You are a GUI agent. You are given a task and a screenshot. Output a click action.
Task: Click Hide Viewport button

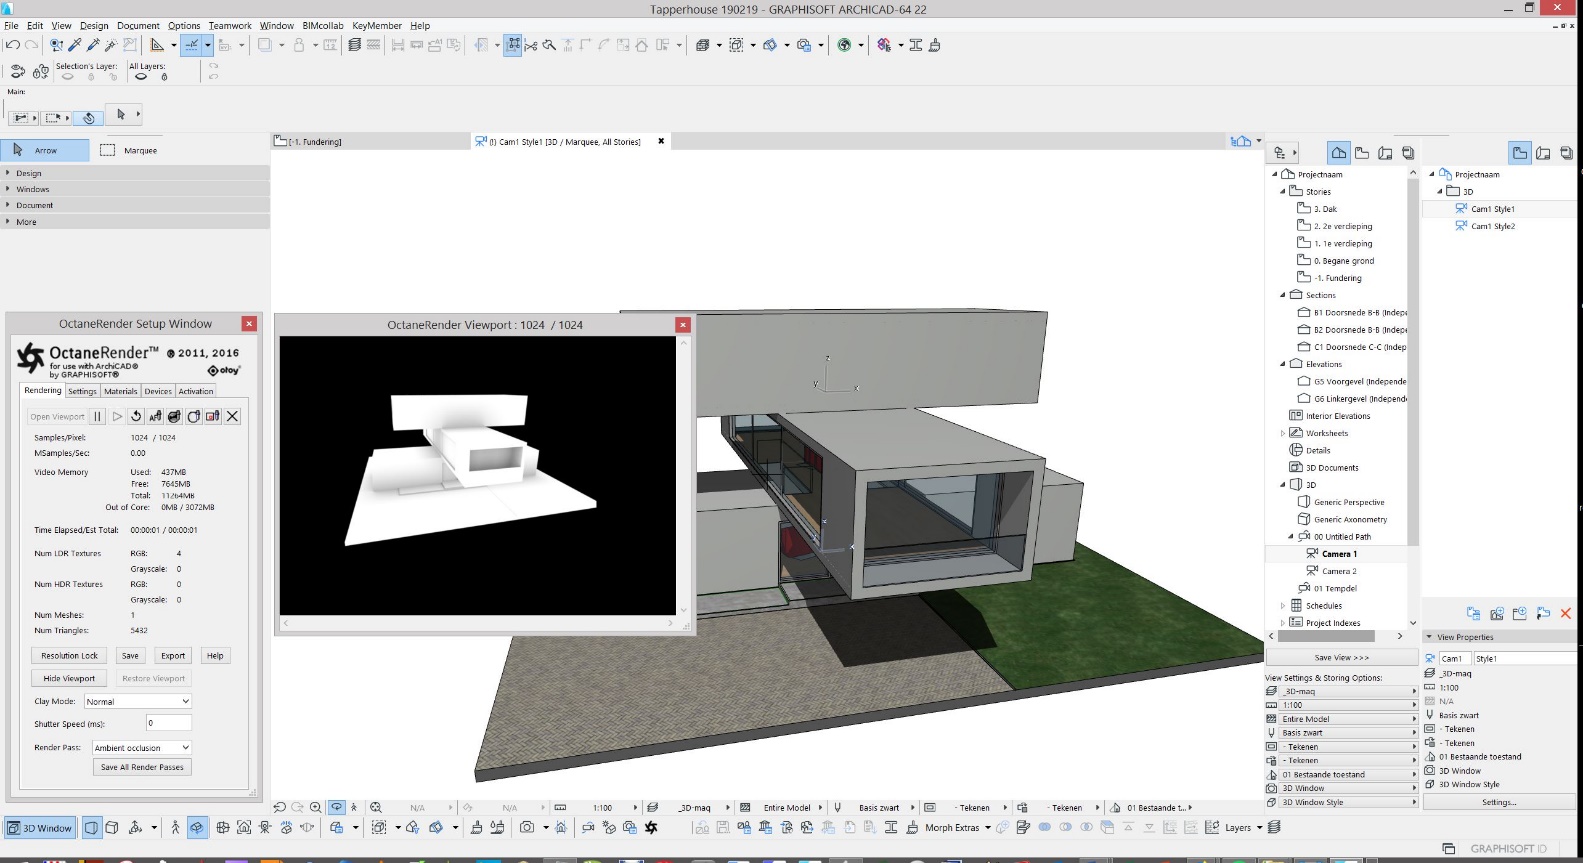pyautogui.click(x=69, y=679)
